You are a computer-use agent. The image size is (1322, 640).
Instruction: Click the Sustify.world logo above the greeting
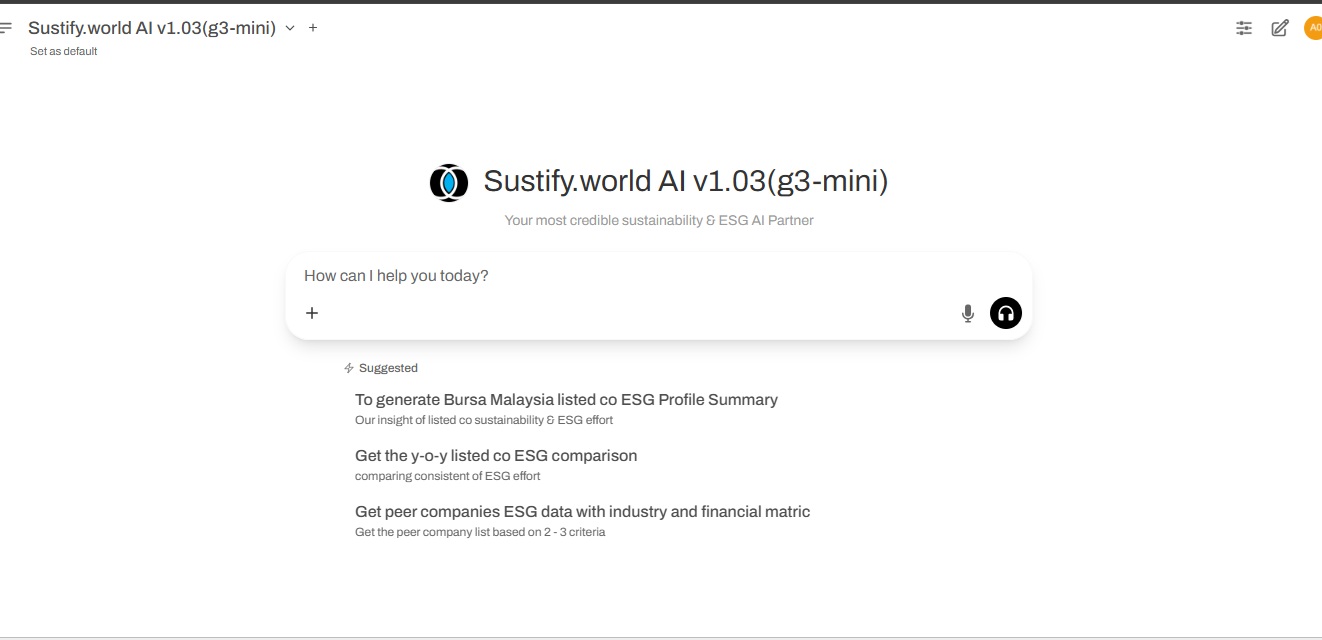[x=449, y=182]
